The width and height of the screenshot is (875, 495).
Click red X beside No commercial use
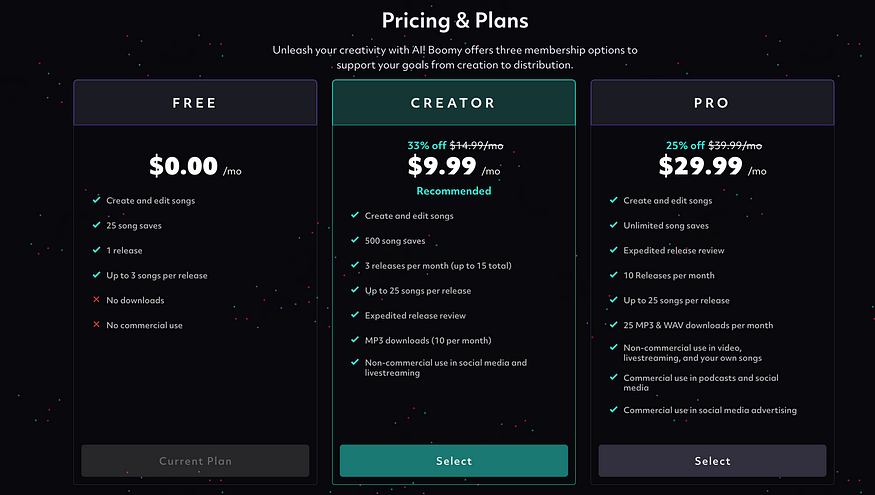click(x=97, y=325)
